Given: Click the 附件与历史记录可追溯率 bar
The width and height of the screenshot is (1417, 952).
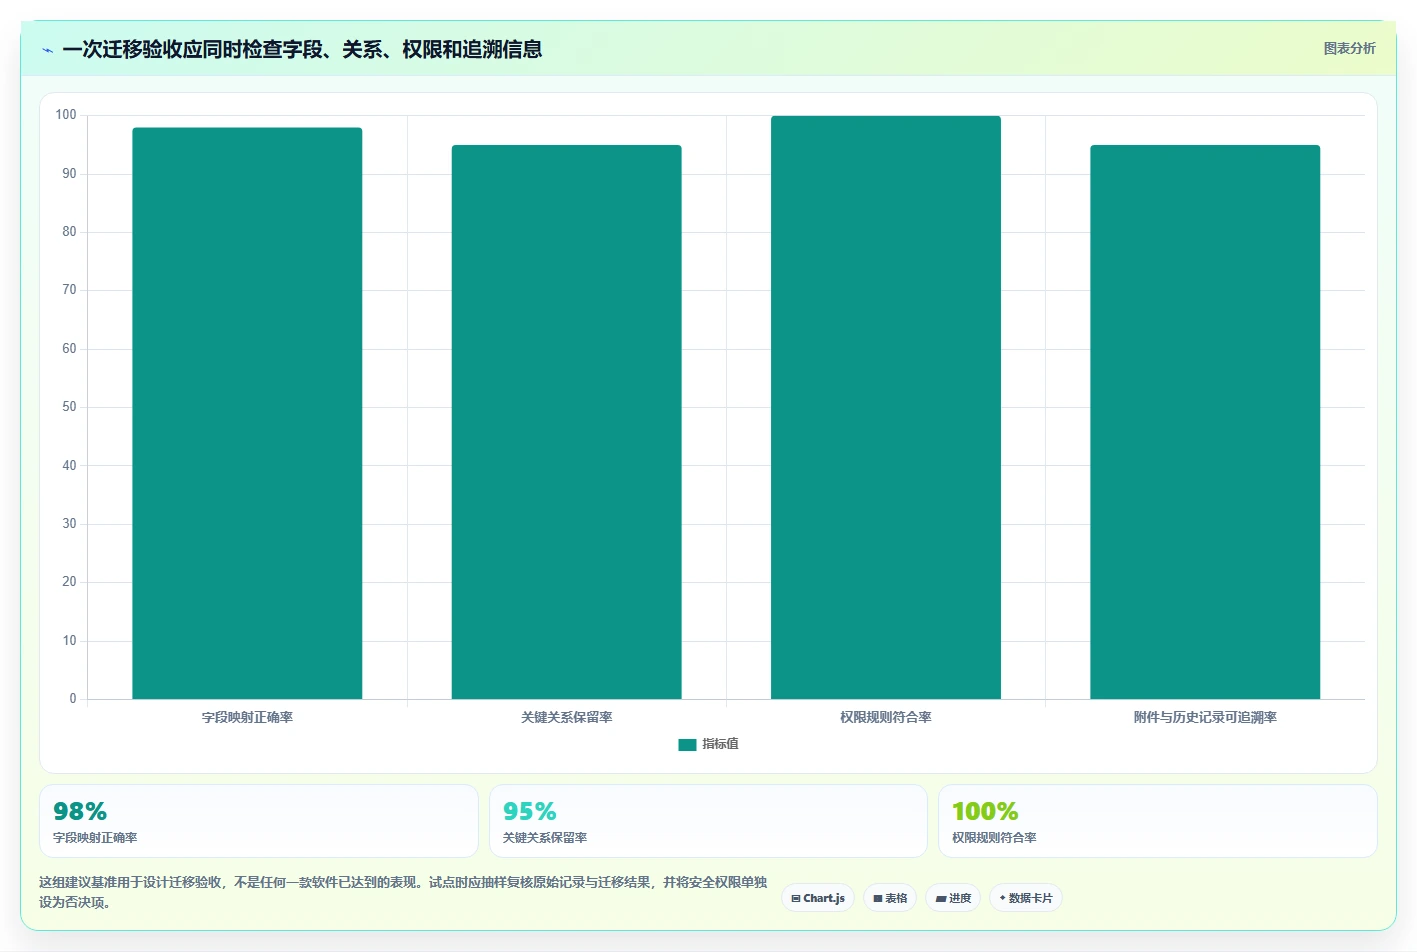Looking at the screenshot, I should pos(1204,422).
